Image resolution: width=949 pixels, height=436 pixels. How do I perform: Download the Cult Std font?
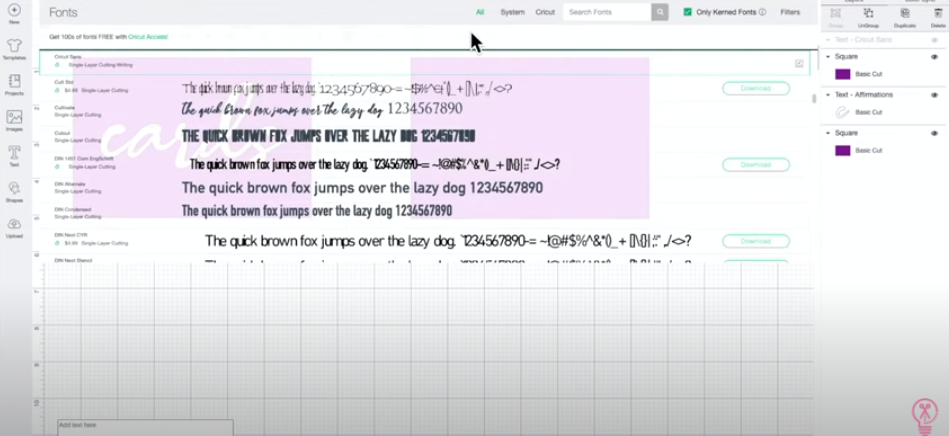(756, 88)
